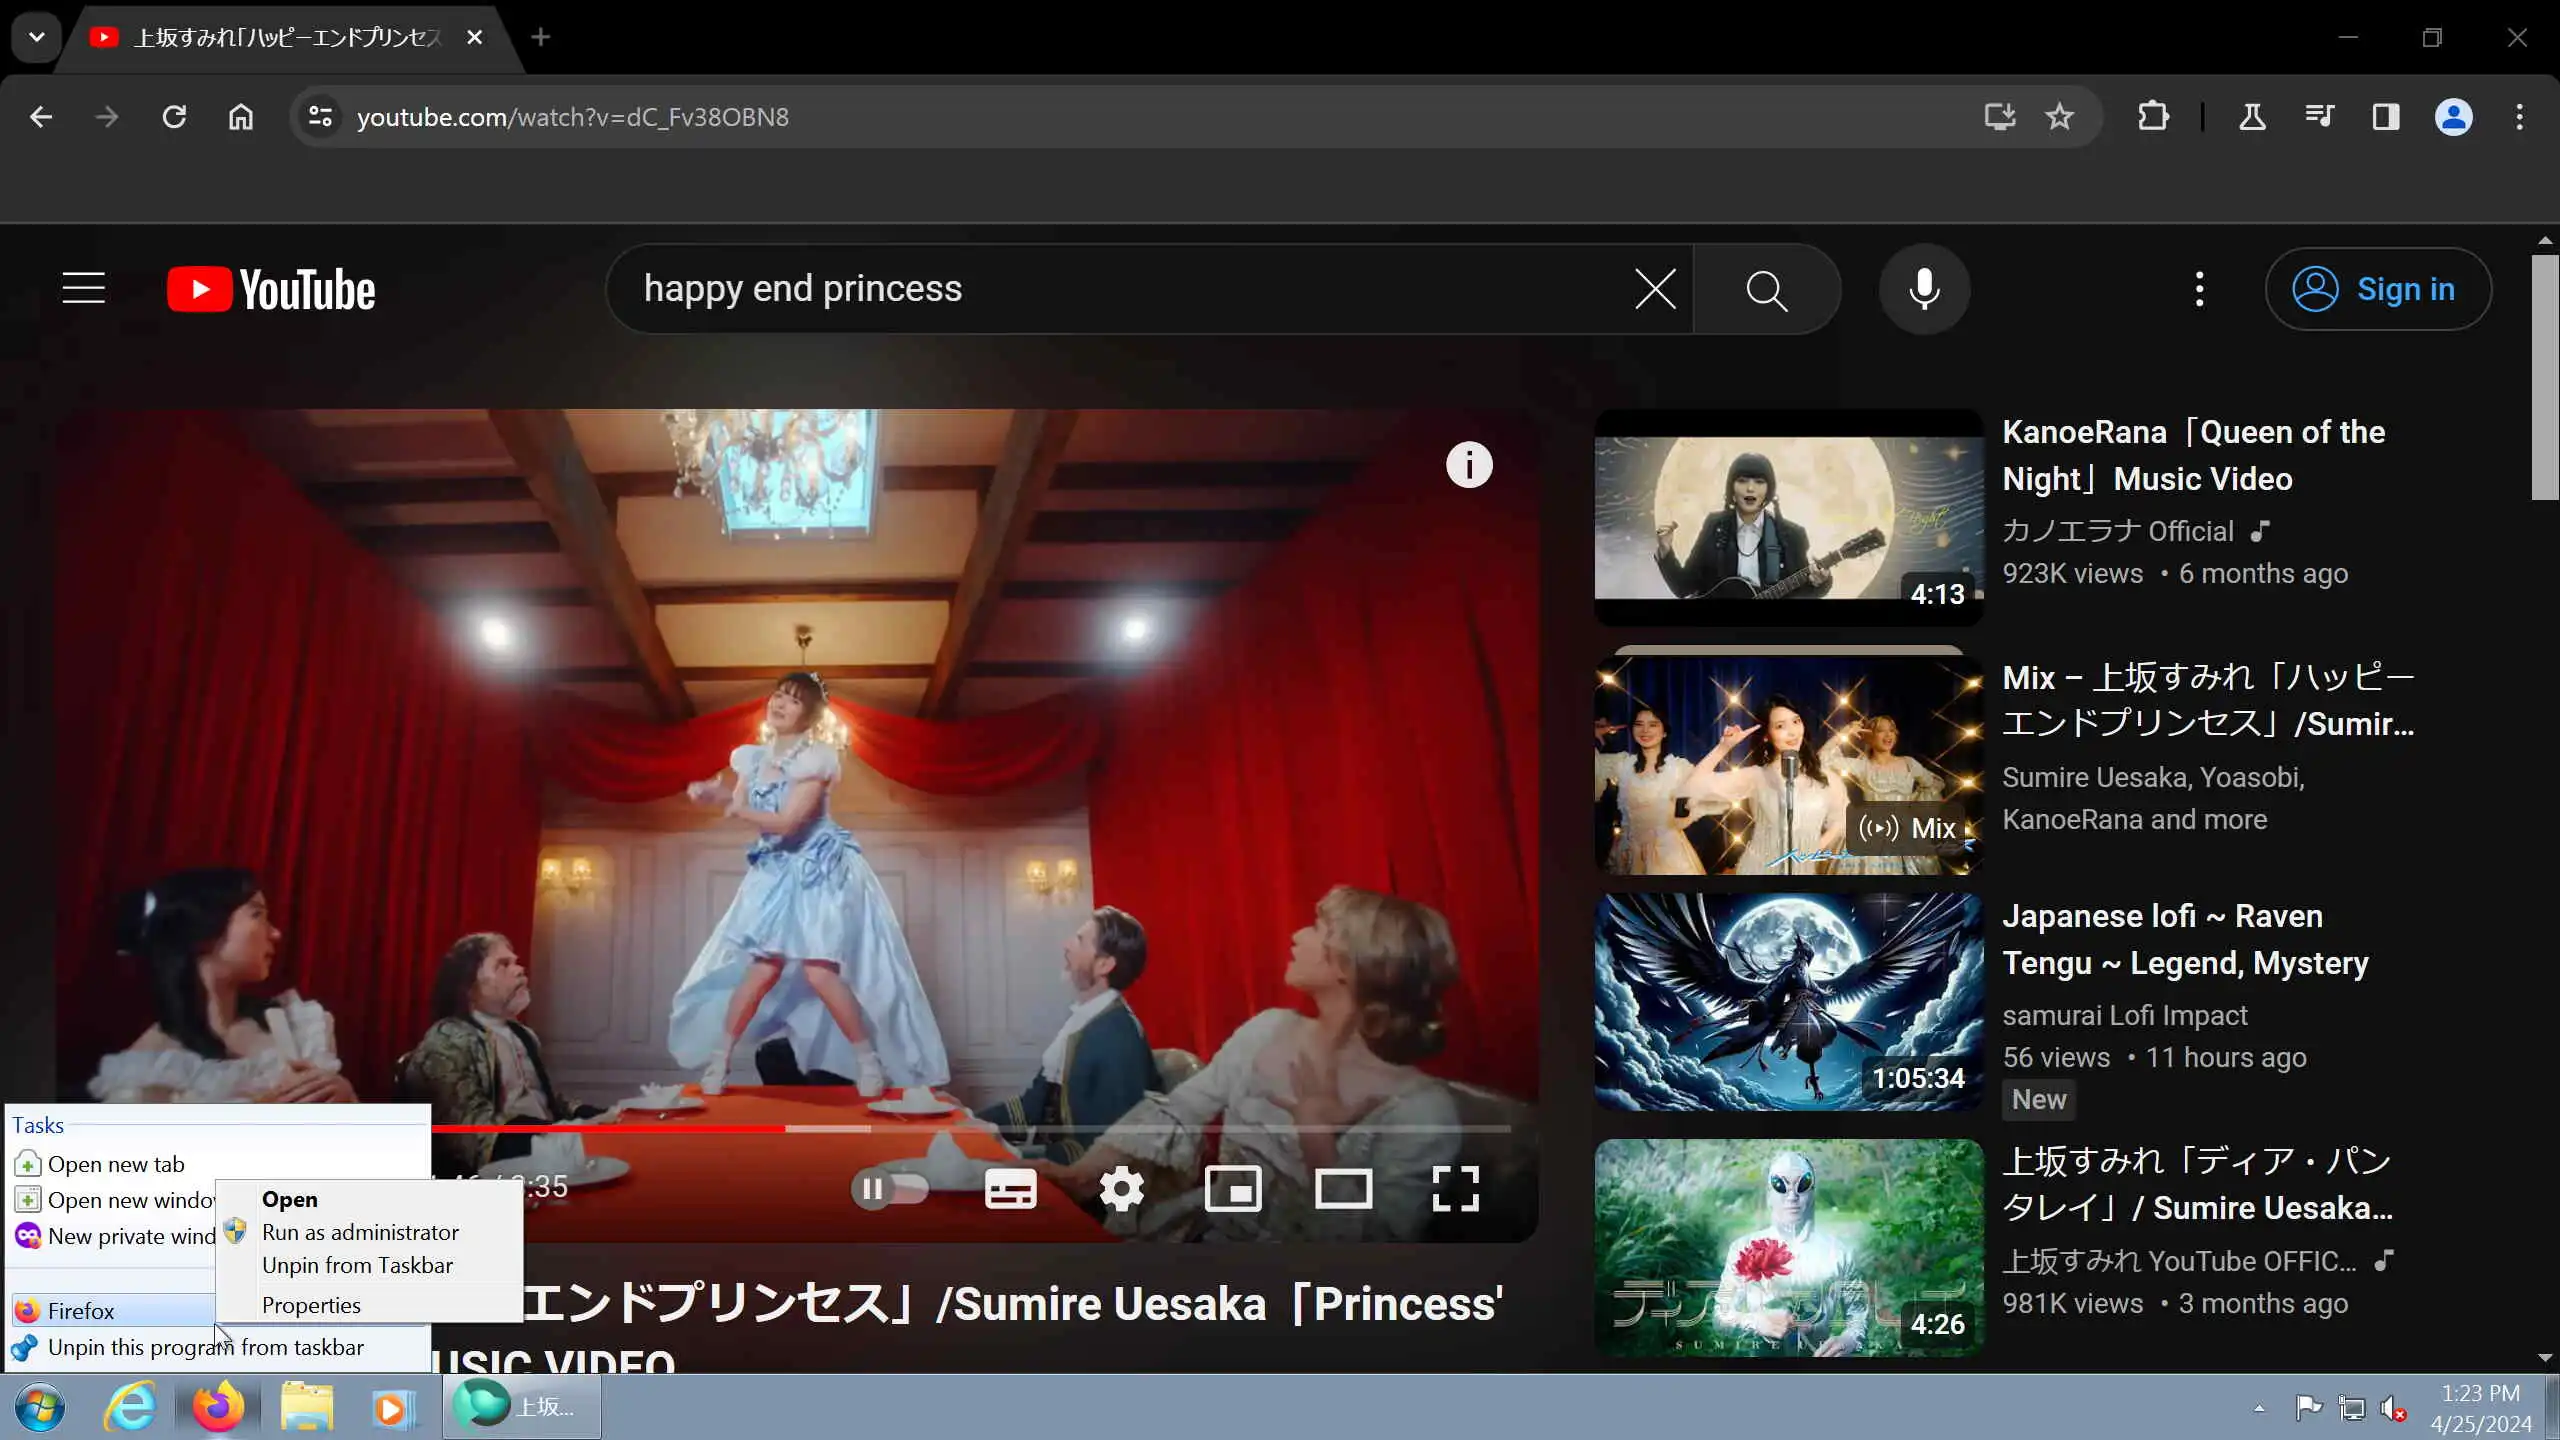The image size is (2560, 1440).
Task: Toggle the autoplay switch in player
Action: (889, 1189)
